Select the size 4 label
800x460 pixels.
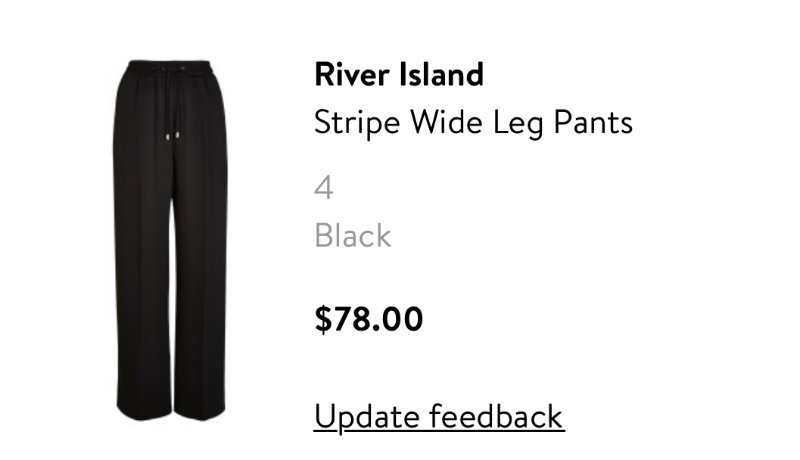coord(324,188)
